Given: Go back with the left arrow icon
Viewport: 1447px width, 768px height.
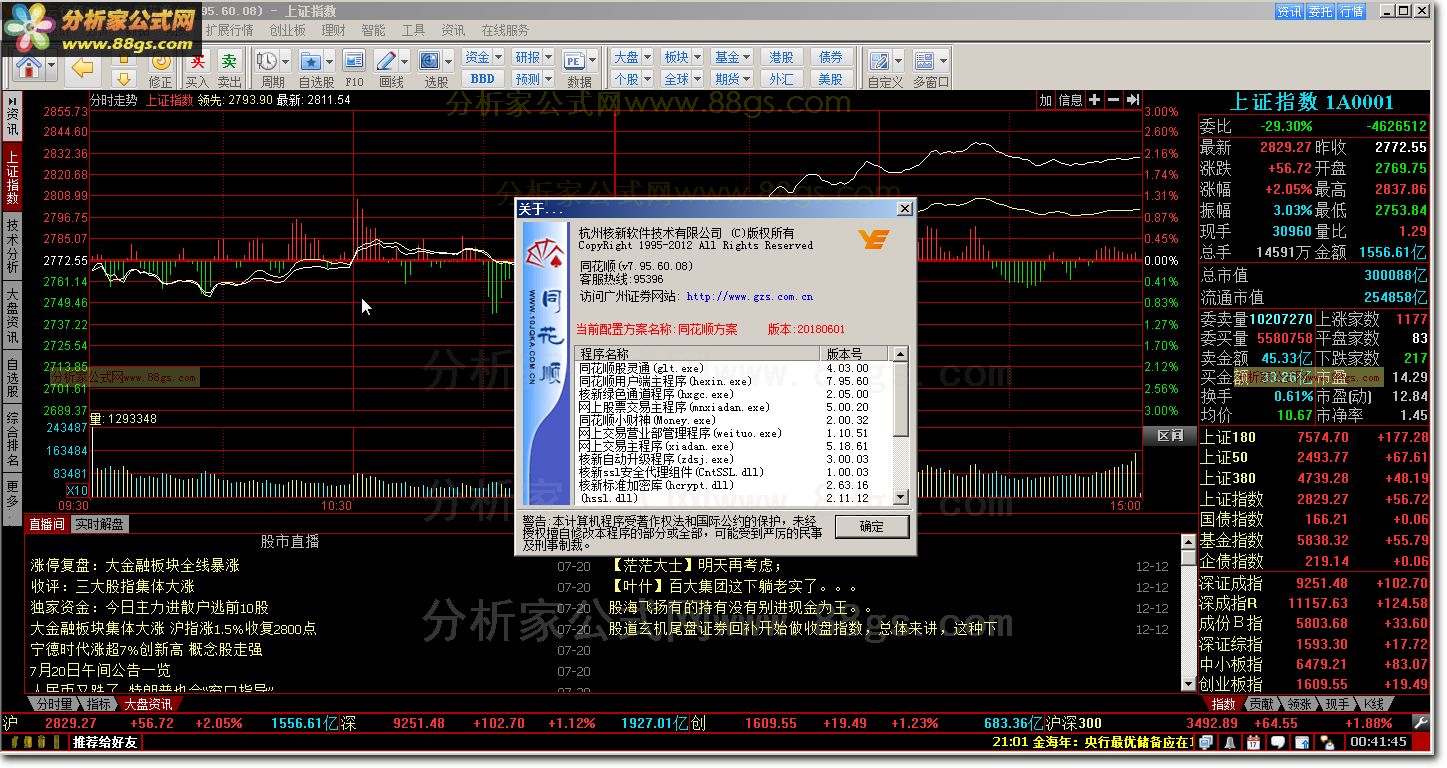Looking at the screenshot, I should (83, 66).
